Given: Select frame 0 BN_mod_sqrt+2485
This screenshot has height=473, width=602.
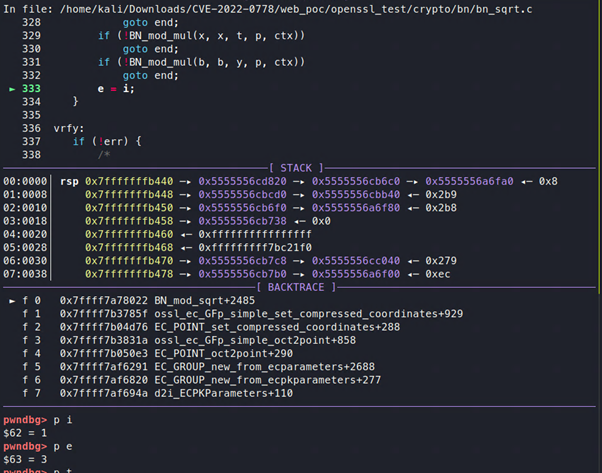Looking at the screenshot, I should (x=205, y=301).
